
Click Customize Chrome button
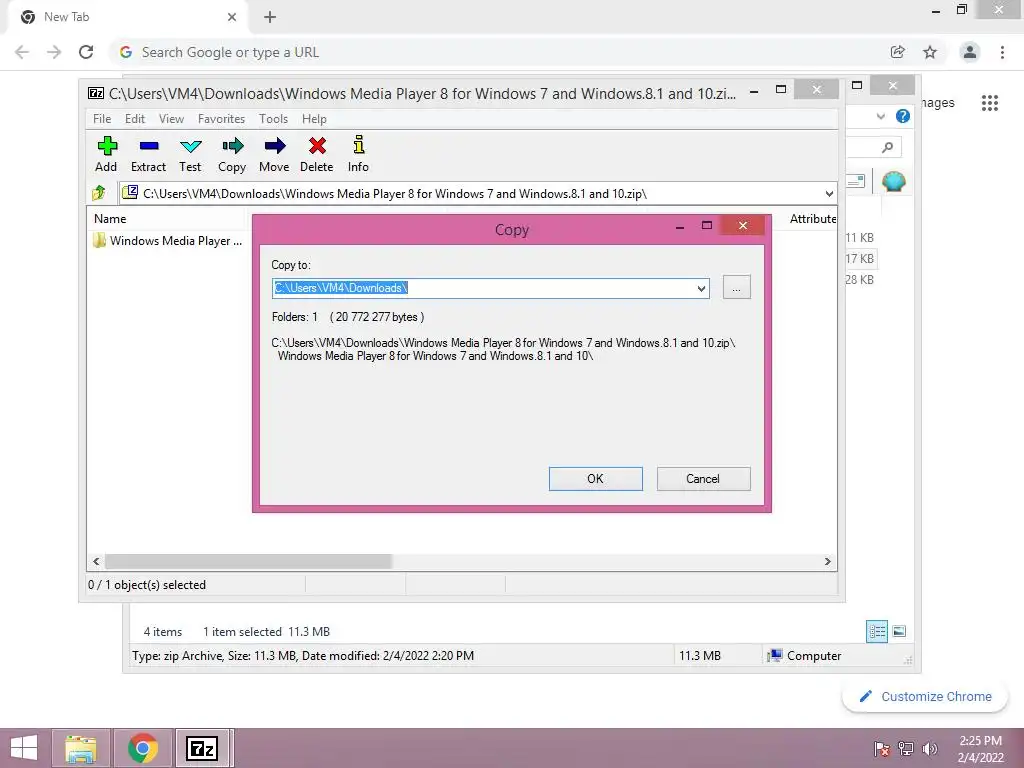coord(925,696)
